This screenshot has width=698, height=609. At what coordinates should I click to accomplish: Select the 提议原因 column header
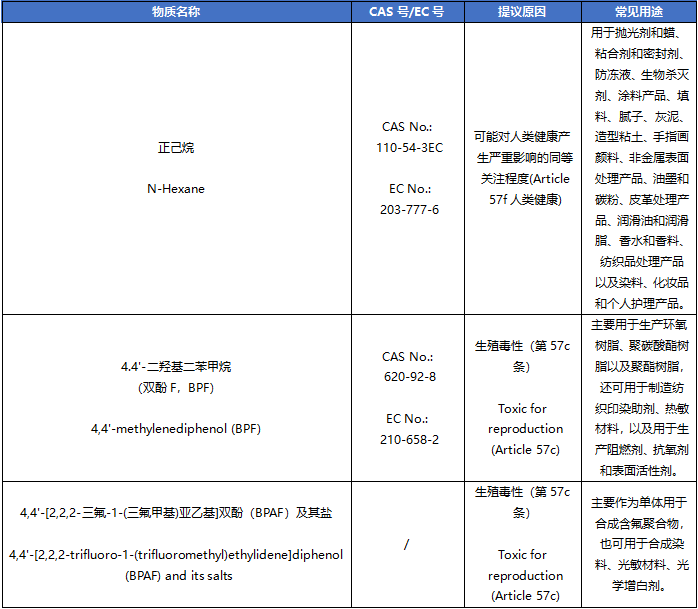pos(522,12)
